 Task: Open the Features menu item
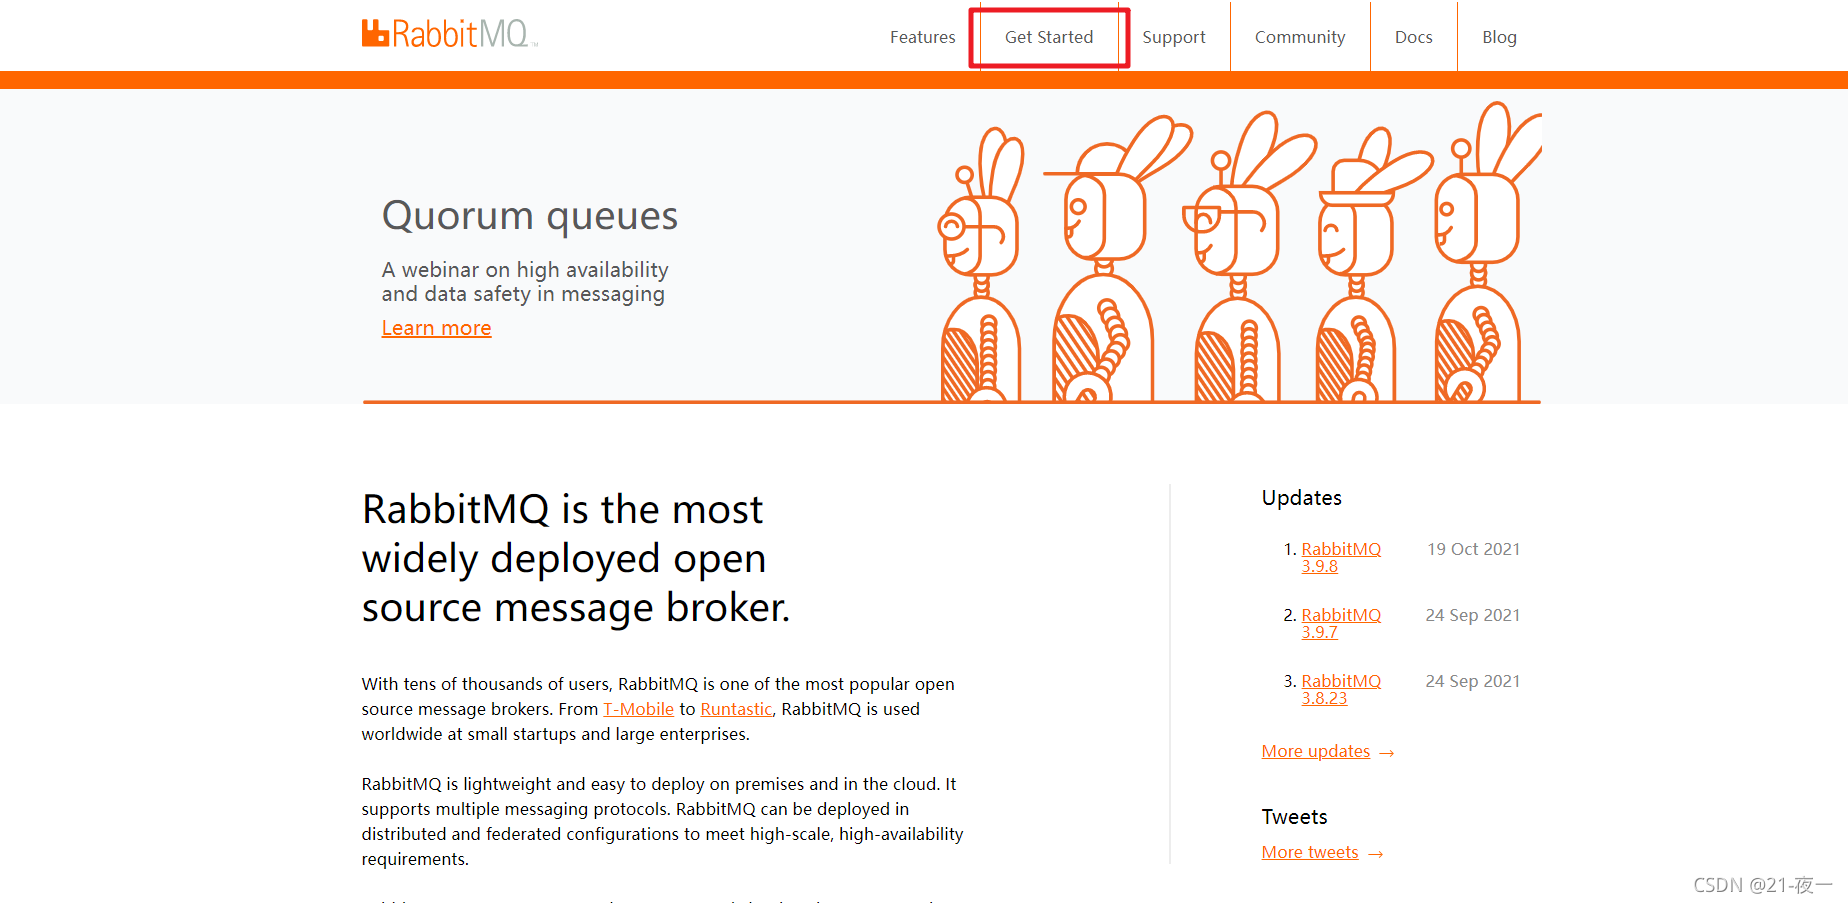tap(922, 37)
